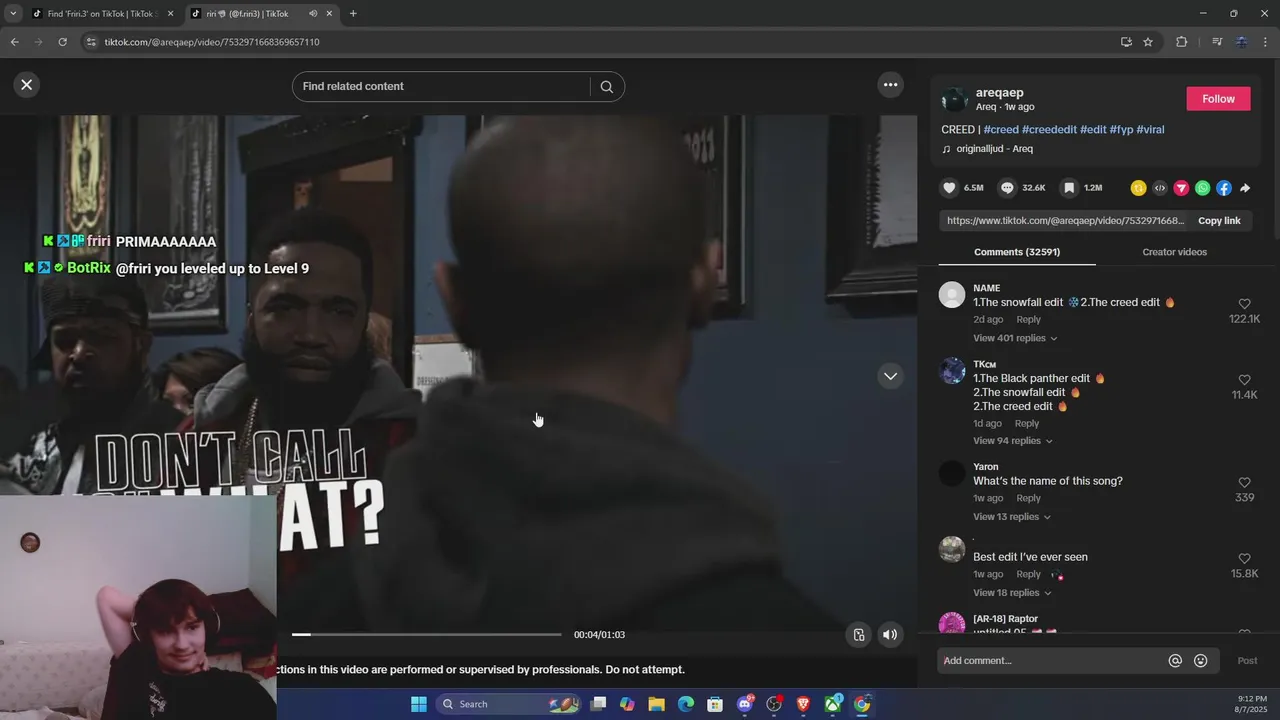Viewport: 1280px width, 720px height.
Task: Like TKcm's Black panther edit comment
Action: coord(1244,380)
